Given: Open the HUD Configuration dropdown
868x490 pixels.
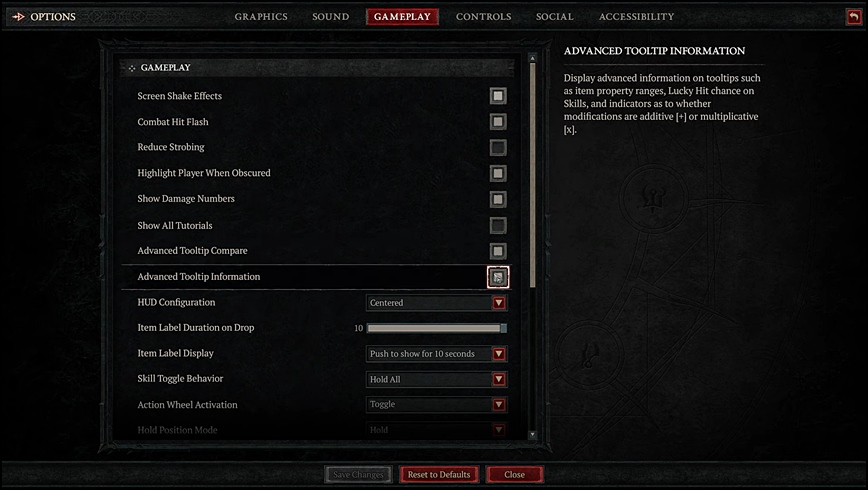Looking at the screenshot, I should [436, 303].
